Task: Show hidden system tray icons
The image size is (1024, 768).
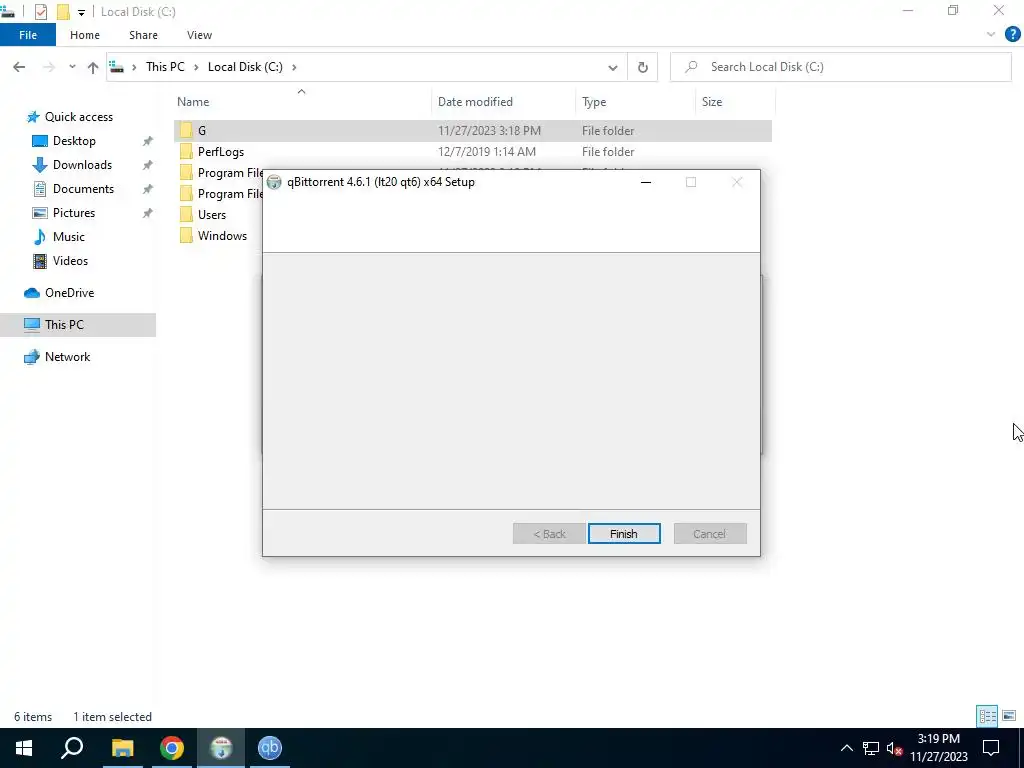Action: 846,748
